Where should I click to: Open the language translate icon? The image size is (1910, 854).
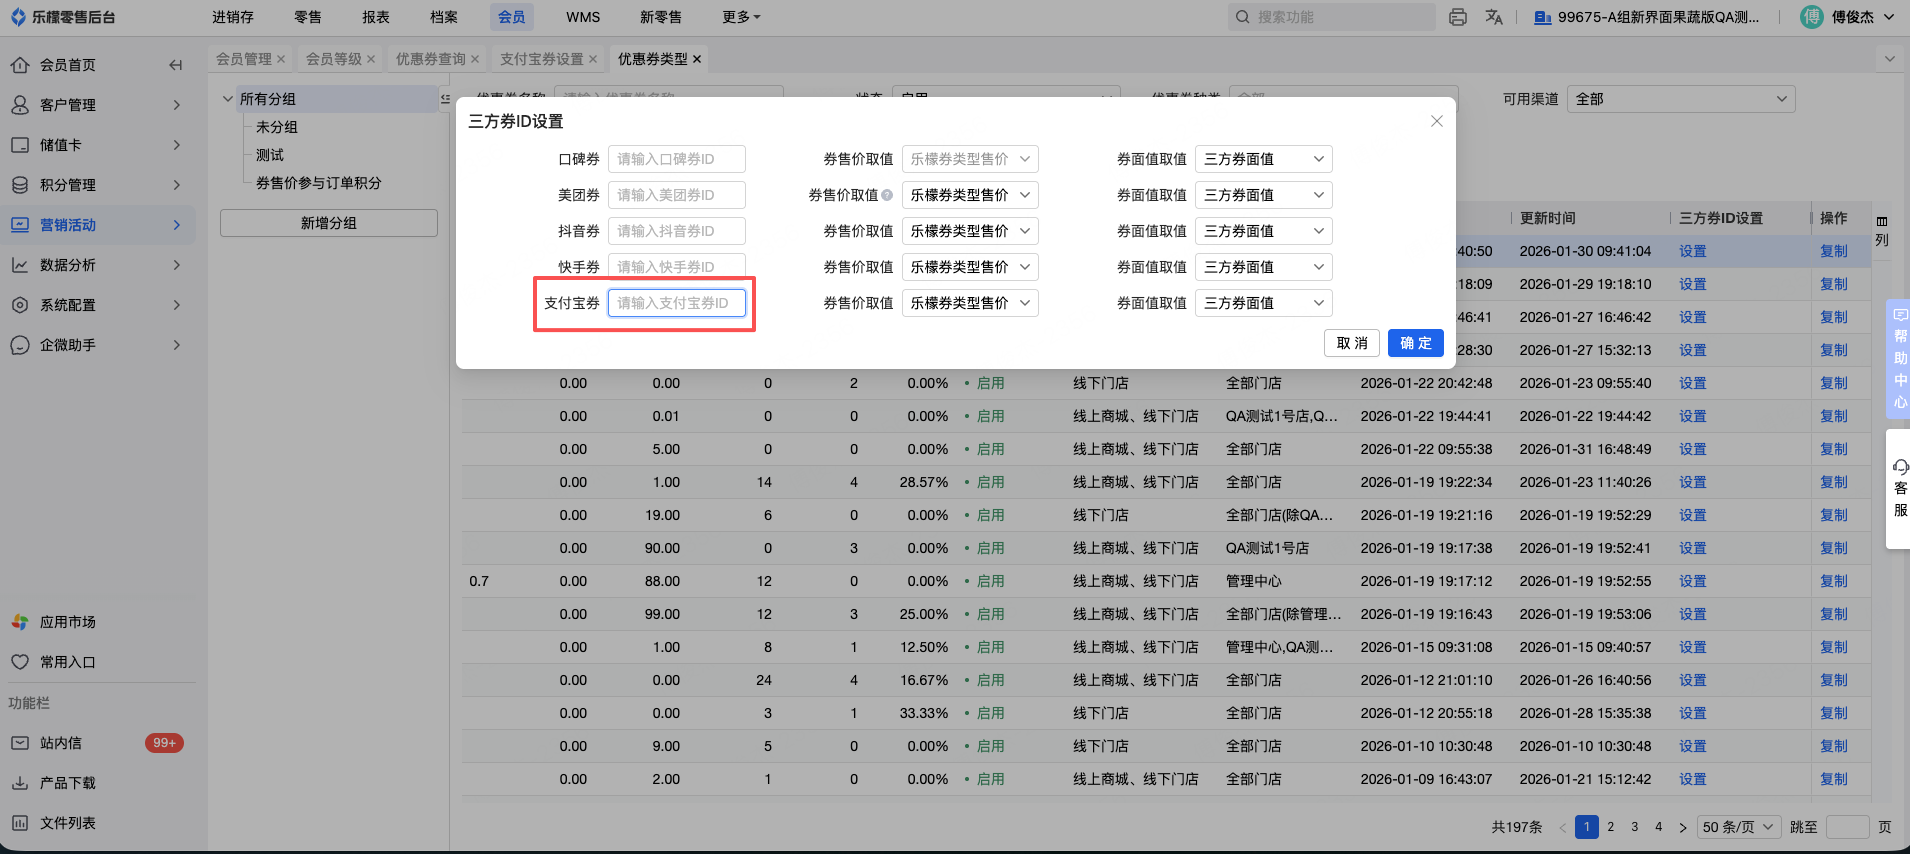(1494, 17)
